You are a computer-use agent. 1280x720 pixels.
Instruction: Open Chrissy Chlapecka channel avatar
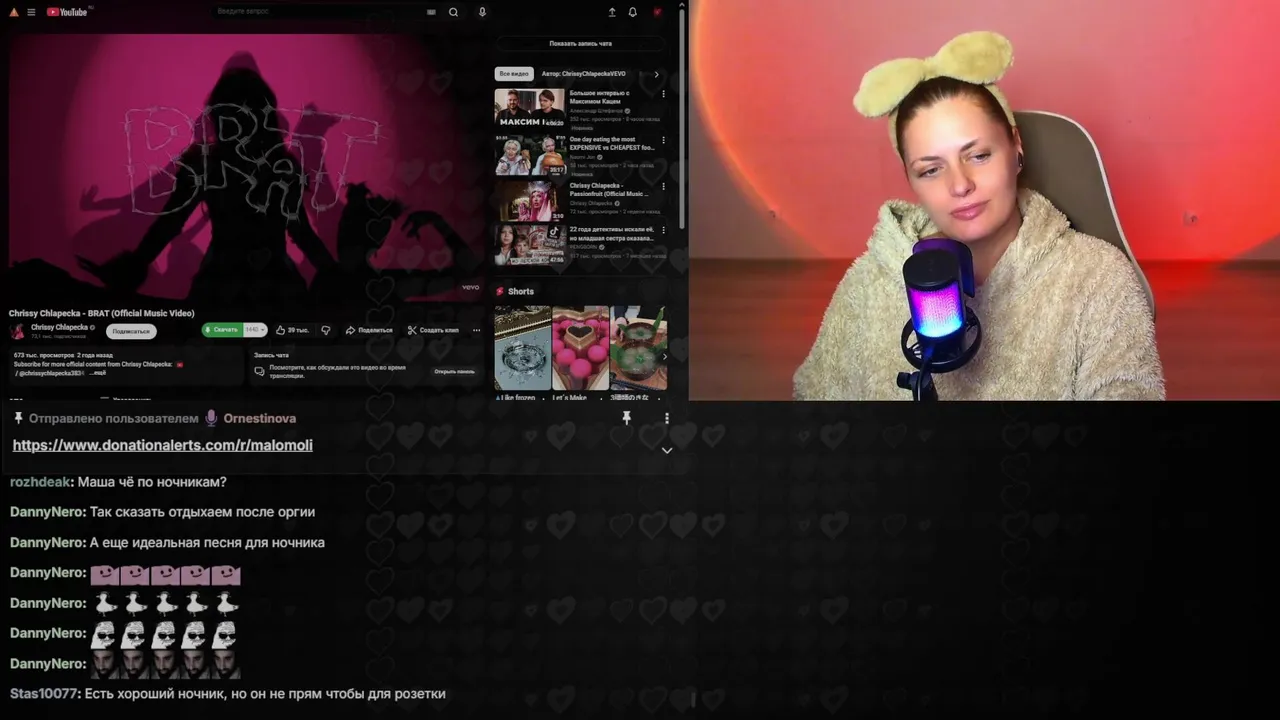(17, 331)
